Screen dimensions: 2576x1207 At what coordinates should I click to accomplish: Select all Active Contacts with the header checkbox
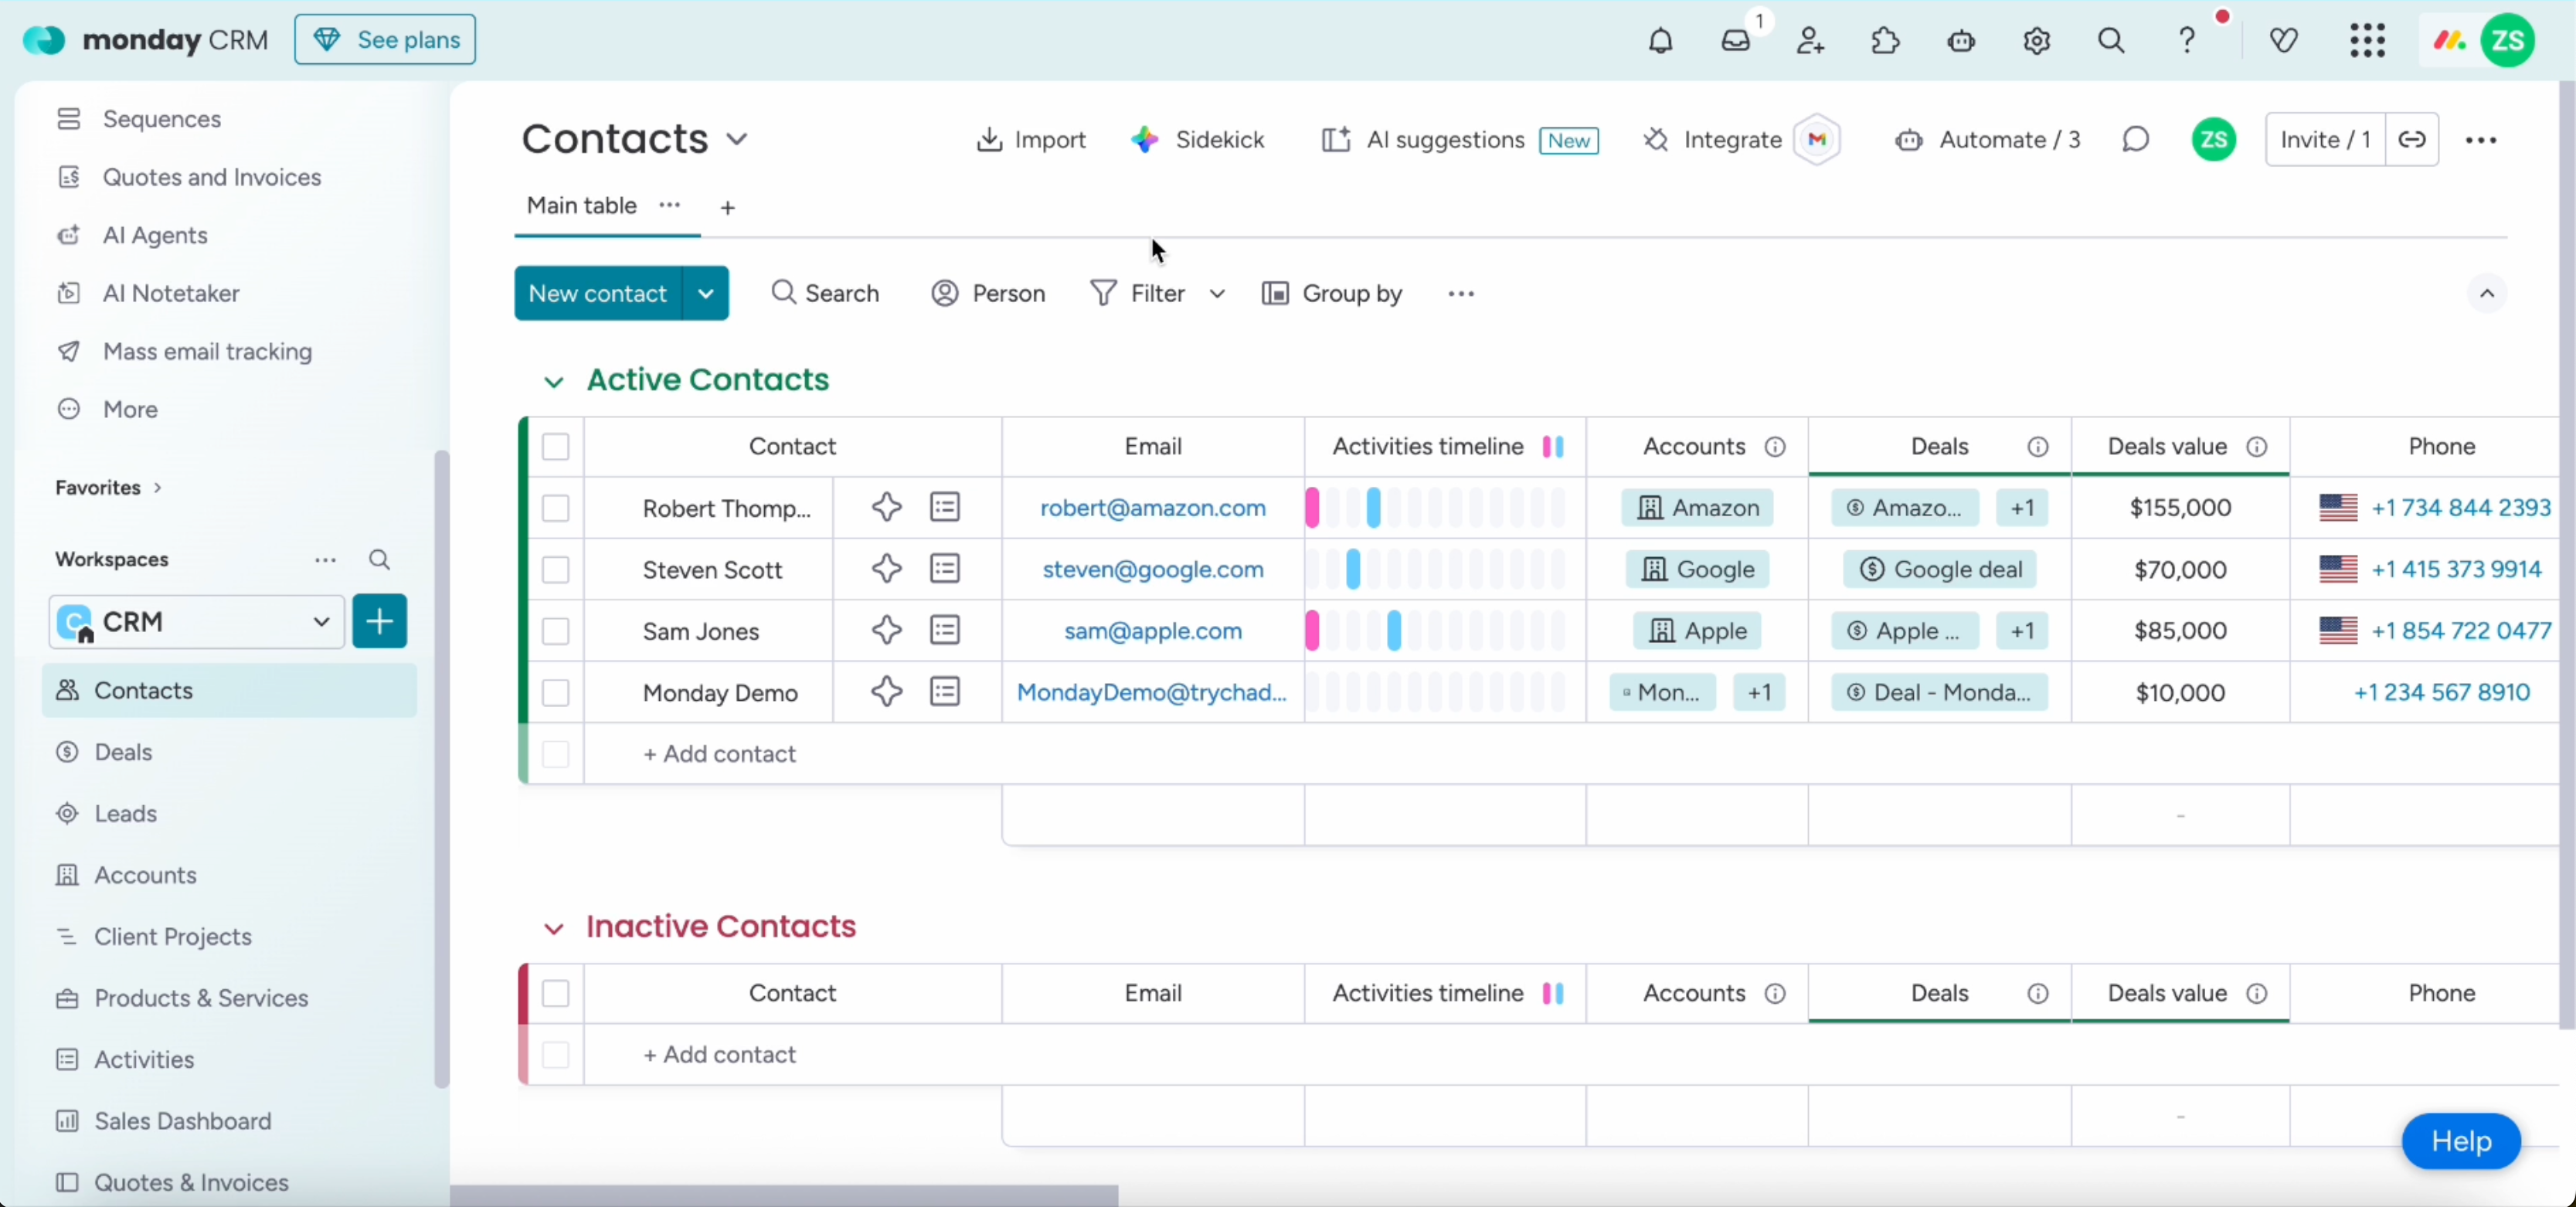pyautogui.click(x=556, y=447)
